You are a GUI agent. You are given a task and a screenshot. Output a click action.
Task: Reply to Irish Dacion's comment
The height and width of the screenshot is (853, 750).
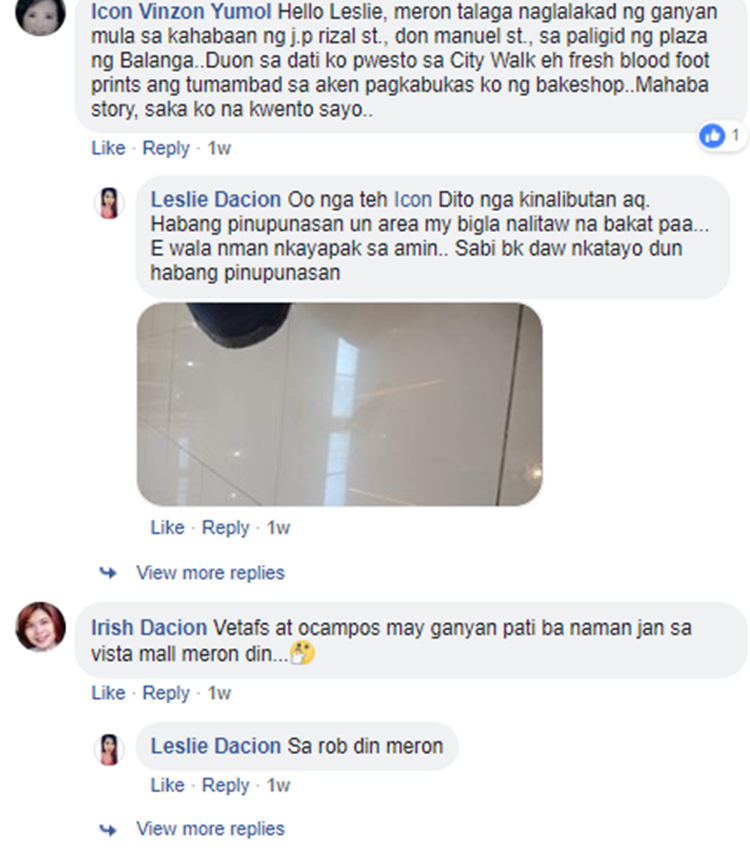point(166,693)
